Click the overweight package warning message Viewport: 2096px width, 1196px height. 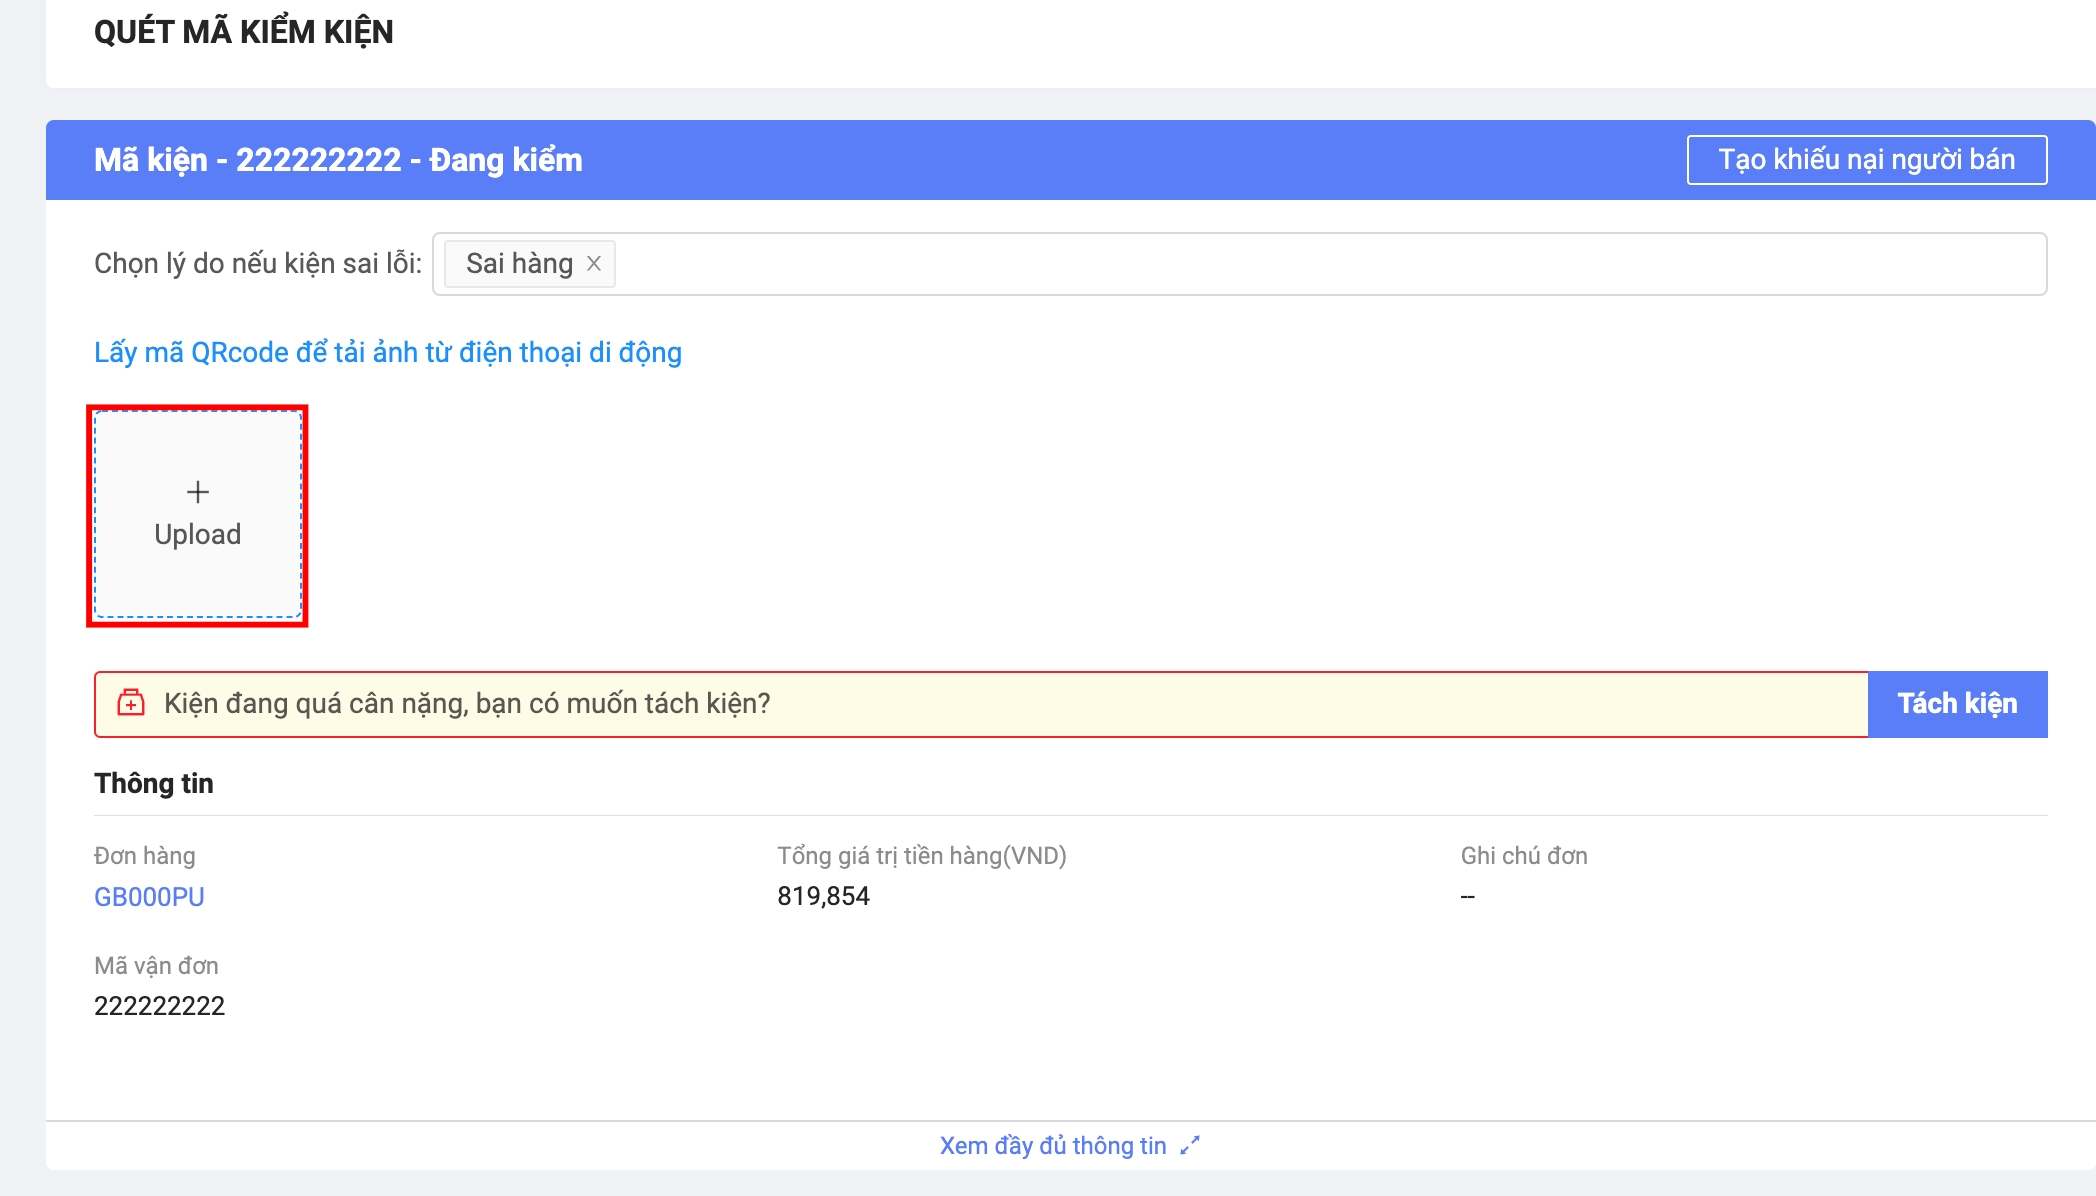coord(467,704)
